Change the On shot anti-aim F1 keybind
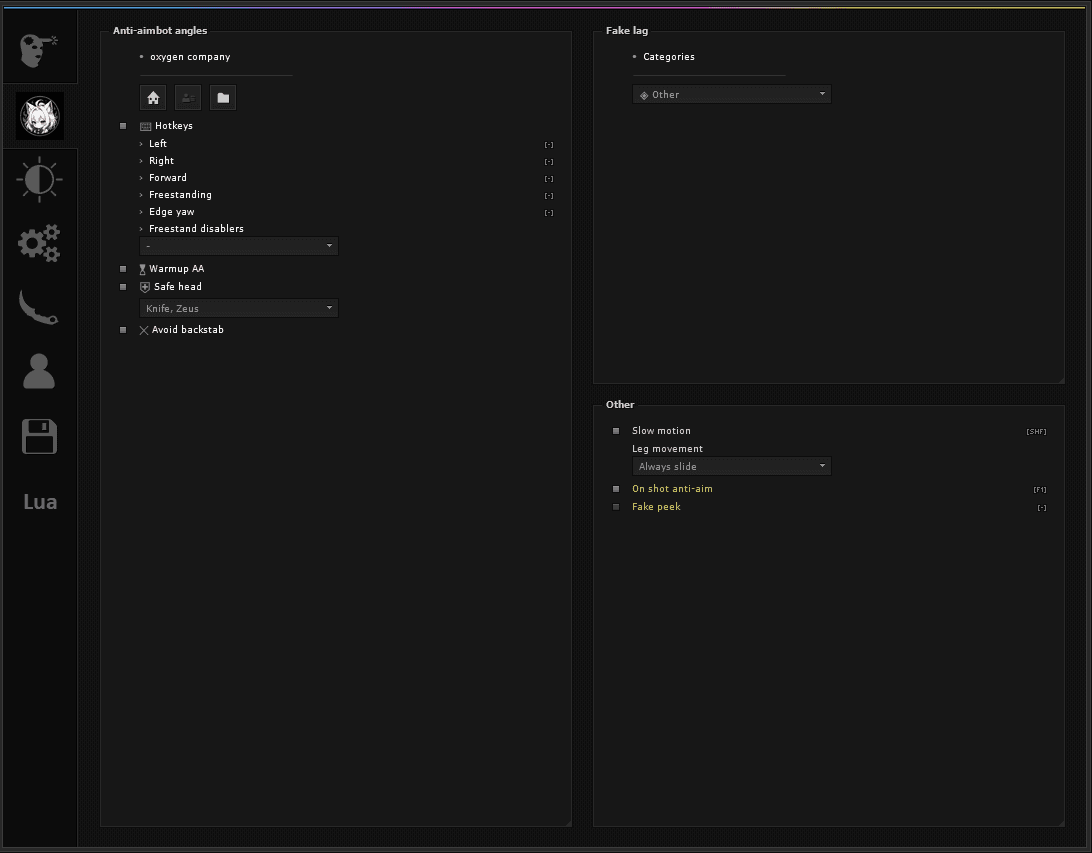Viewport: 1092px width, 853px height. tap(1040, 490)
